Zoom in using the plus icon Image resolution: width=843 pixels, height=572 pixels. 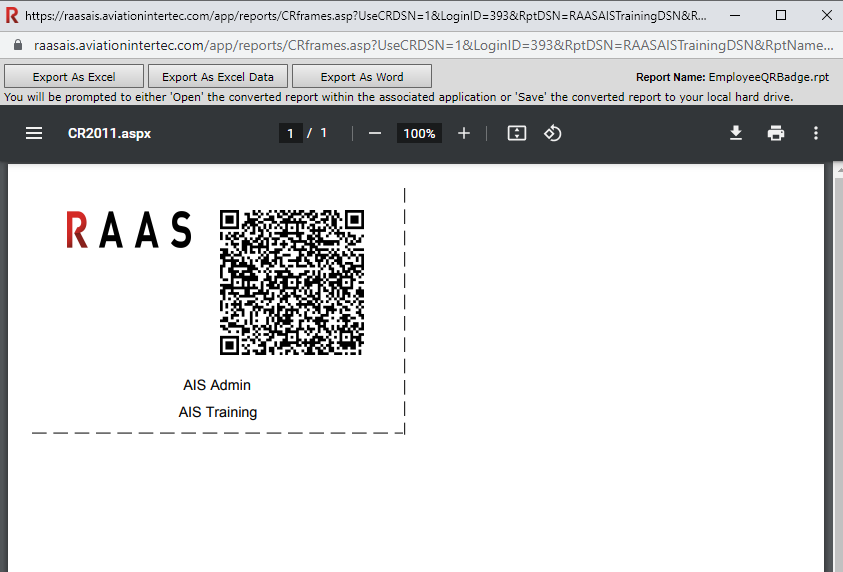464,134
